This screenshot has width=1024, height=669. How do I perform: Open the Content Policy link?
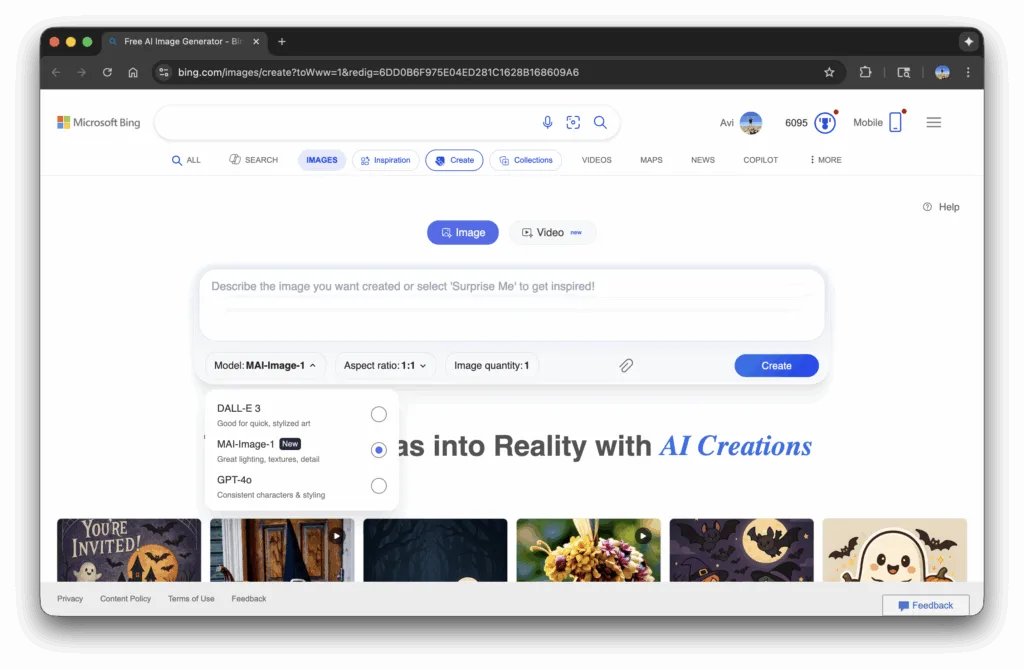pos(125,598)
